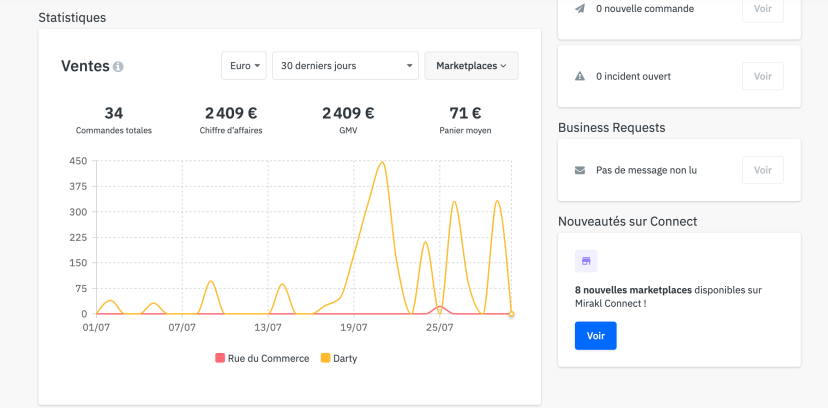The image size is (828, 408).
Task: Click the envelope icon for unread messages
Action: [580, 170]
